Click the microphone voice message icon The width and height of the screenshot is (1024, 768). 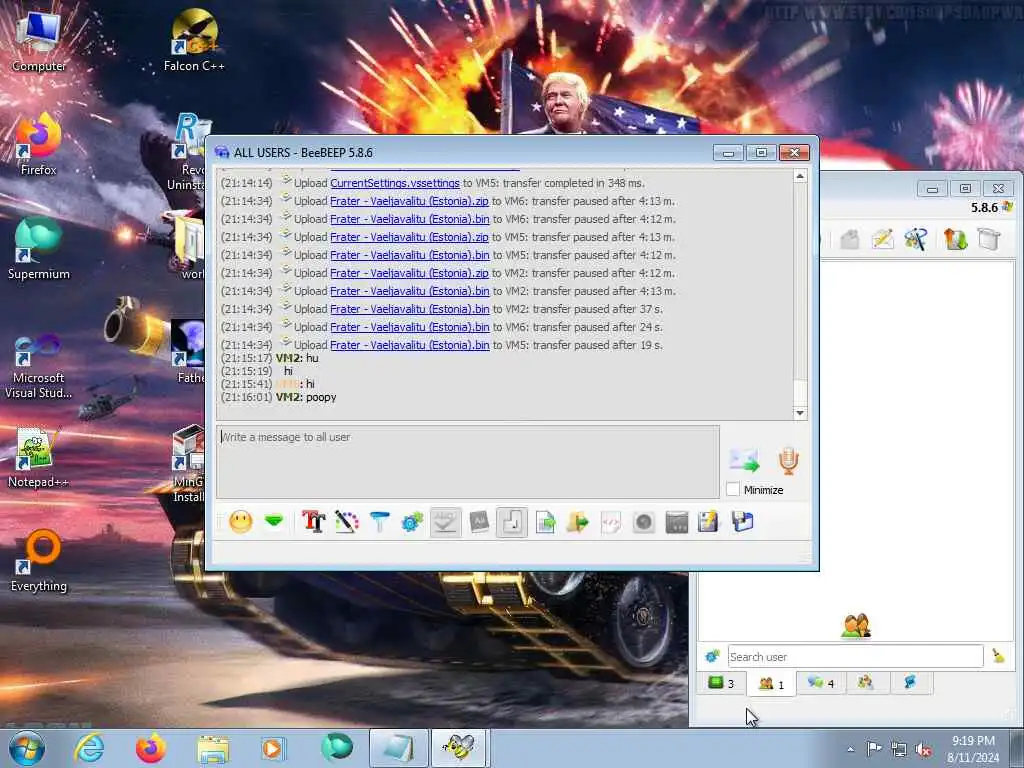[788, 460]
